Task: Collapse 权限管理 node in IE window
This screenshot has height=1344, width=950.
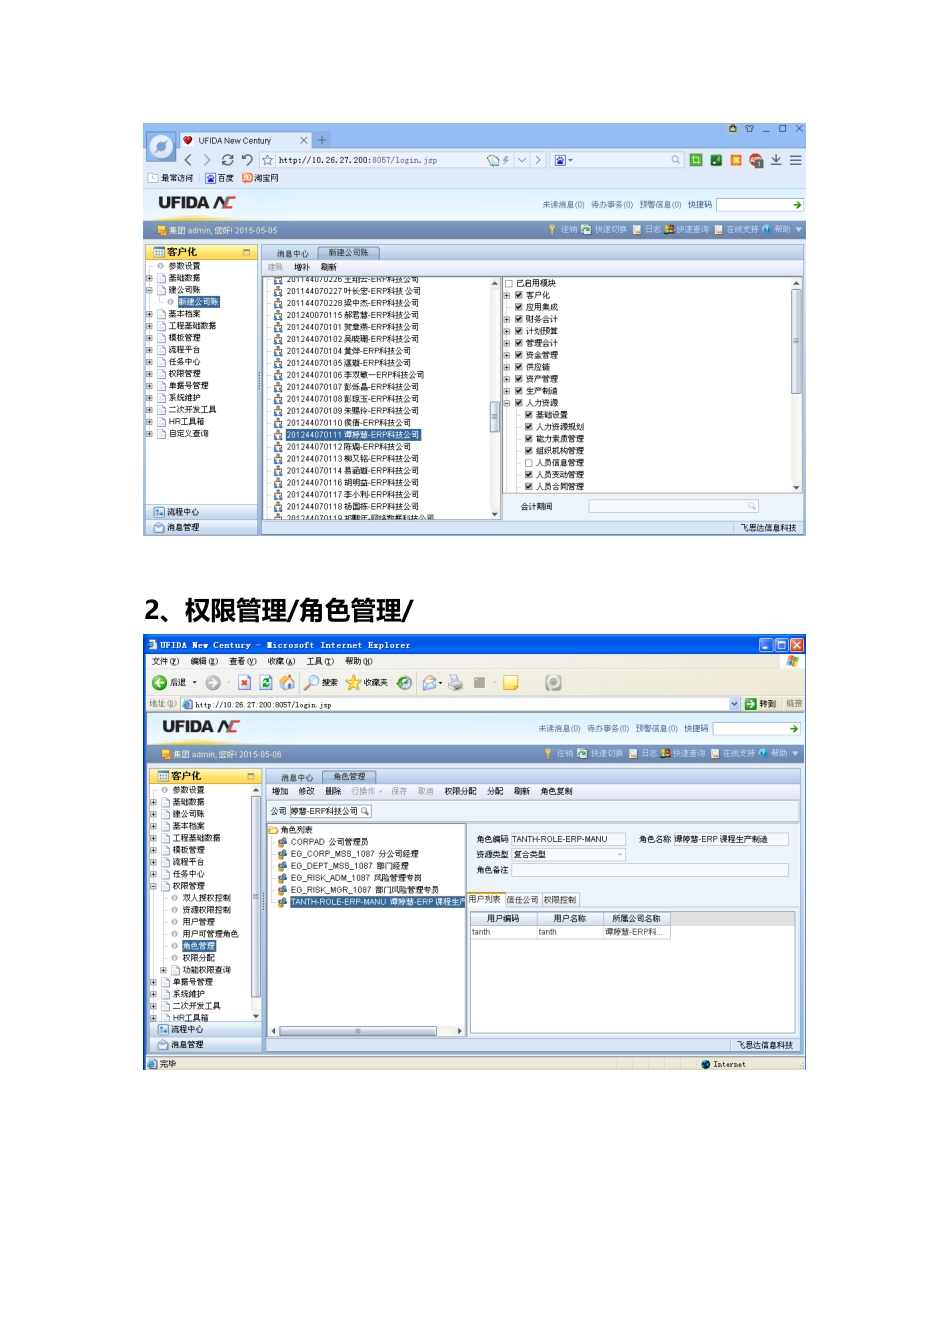Action: (x=154, y=886)
